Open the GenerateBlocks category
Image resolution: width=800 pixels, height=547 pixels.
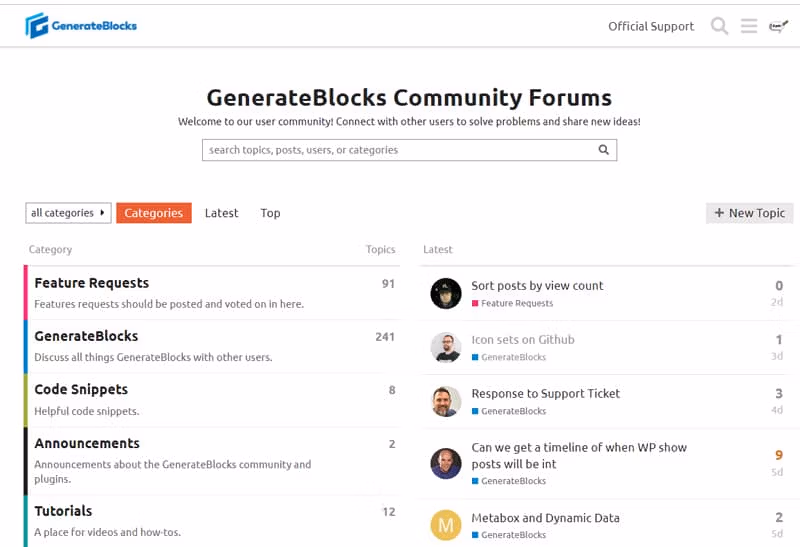[86, 336]
